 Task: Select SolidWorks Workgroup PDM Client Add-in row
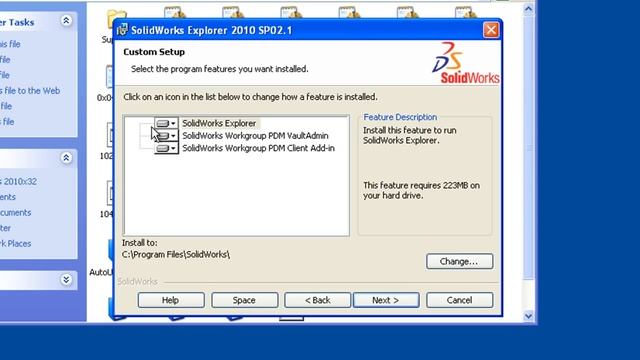[258, 148]
